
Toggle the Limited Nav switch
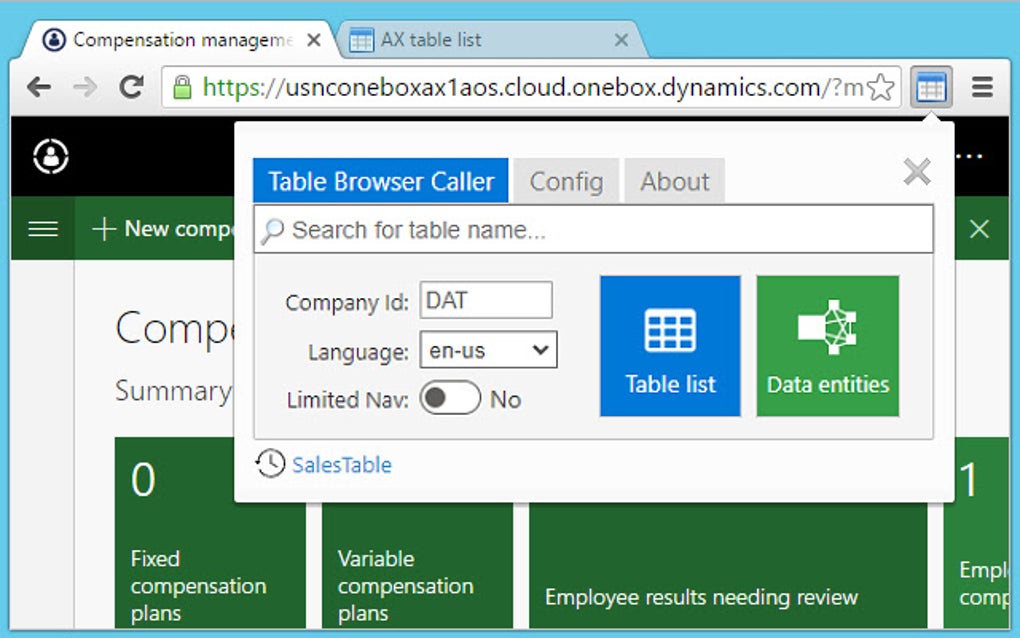pyautogui.click(x=450, y=398)
